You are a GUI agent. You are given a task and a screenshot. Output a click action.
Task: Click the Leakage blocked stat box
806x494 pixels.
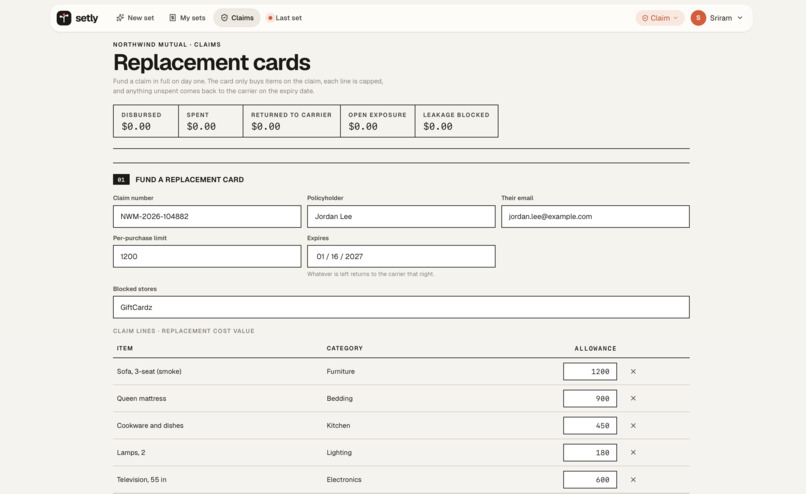coord(456,121)
